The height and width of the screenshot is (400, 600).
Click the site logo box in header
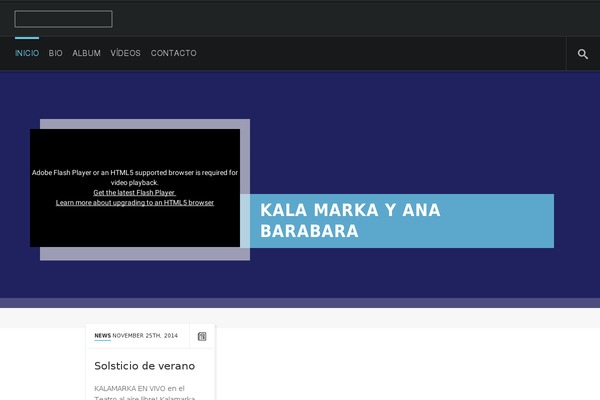(64, 19)
